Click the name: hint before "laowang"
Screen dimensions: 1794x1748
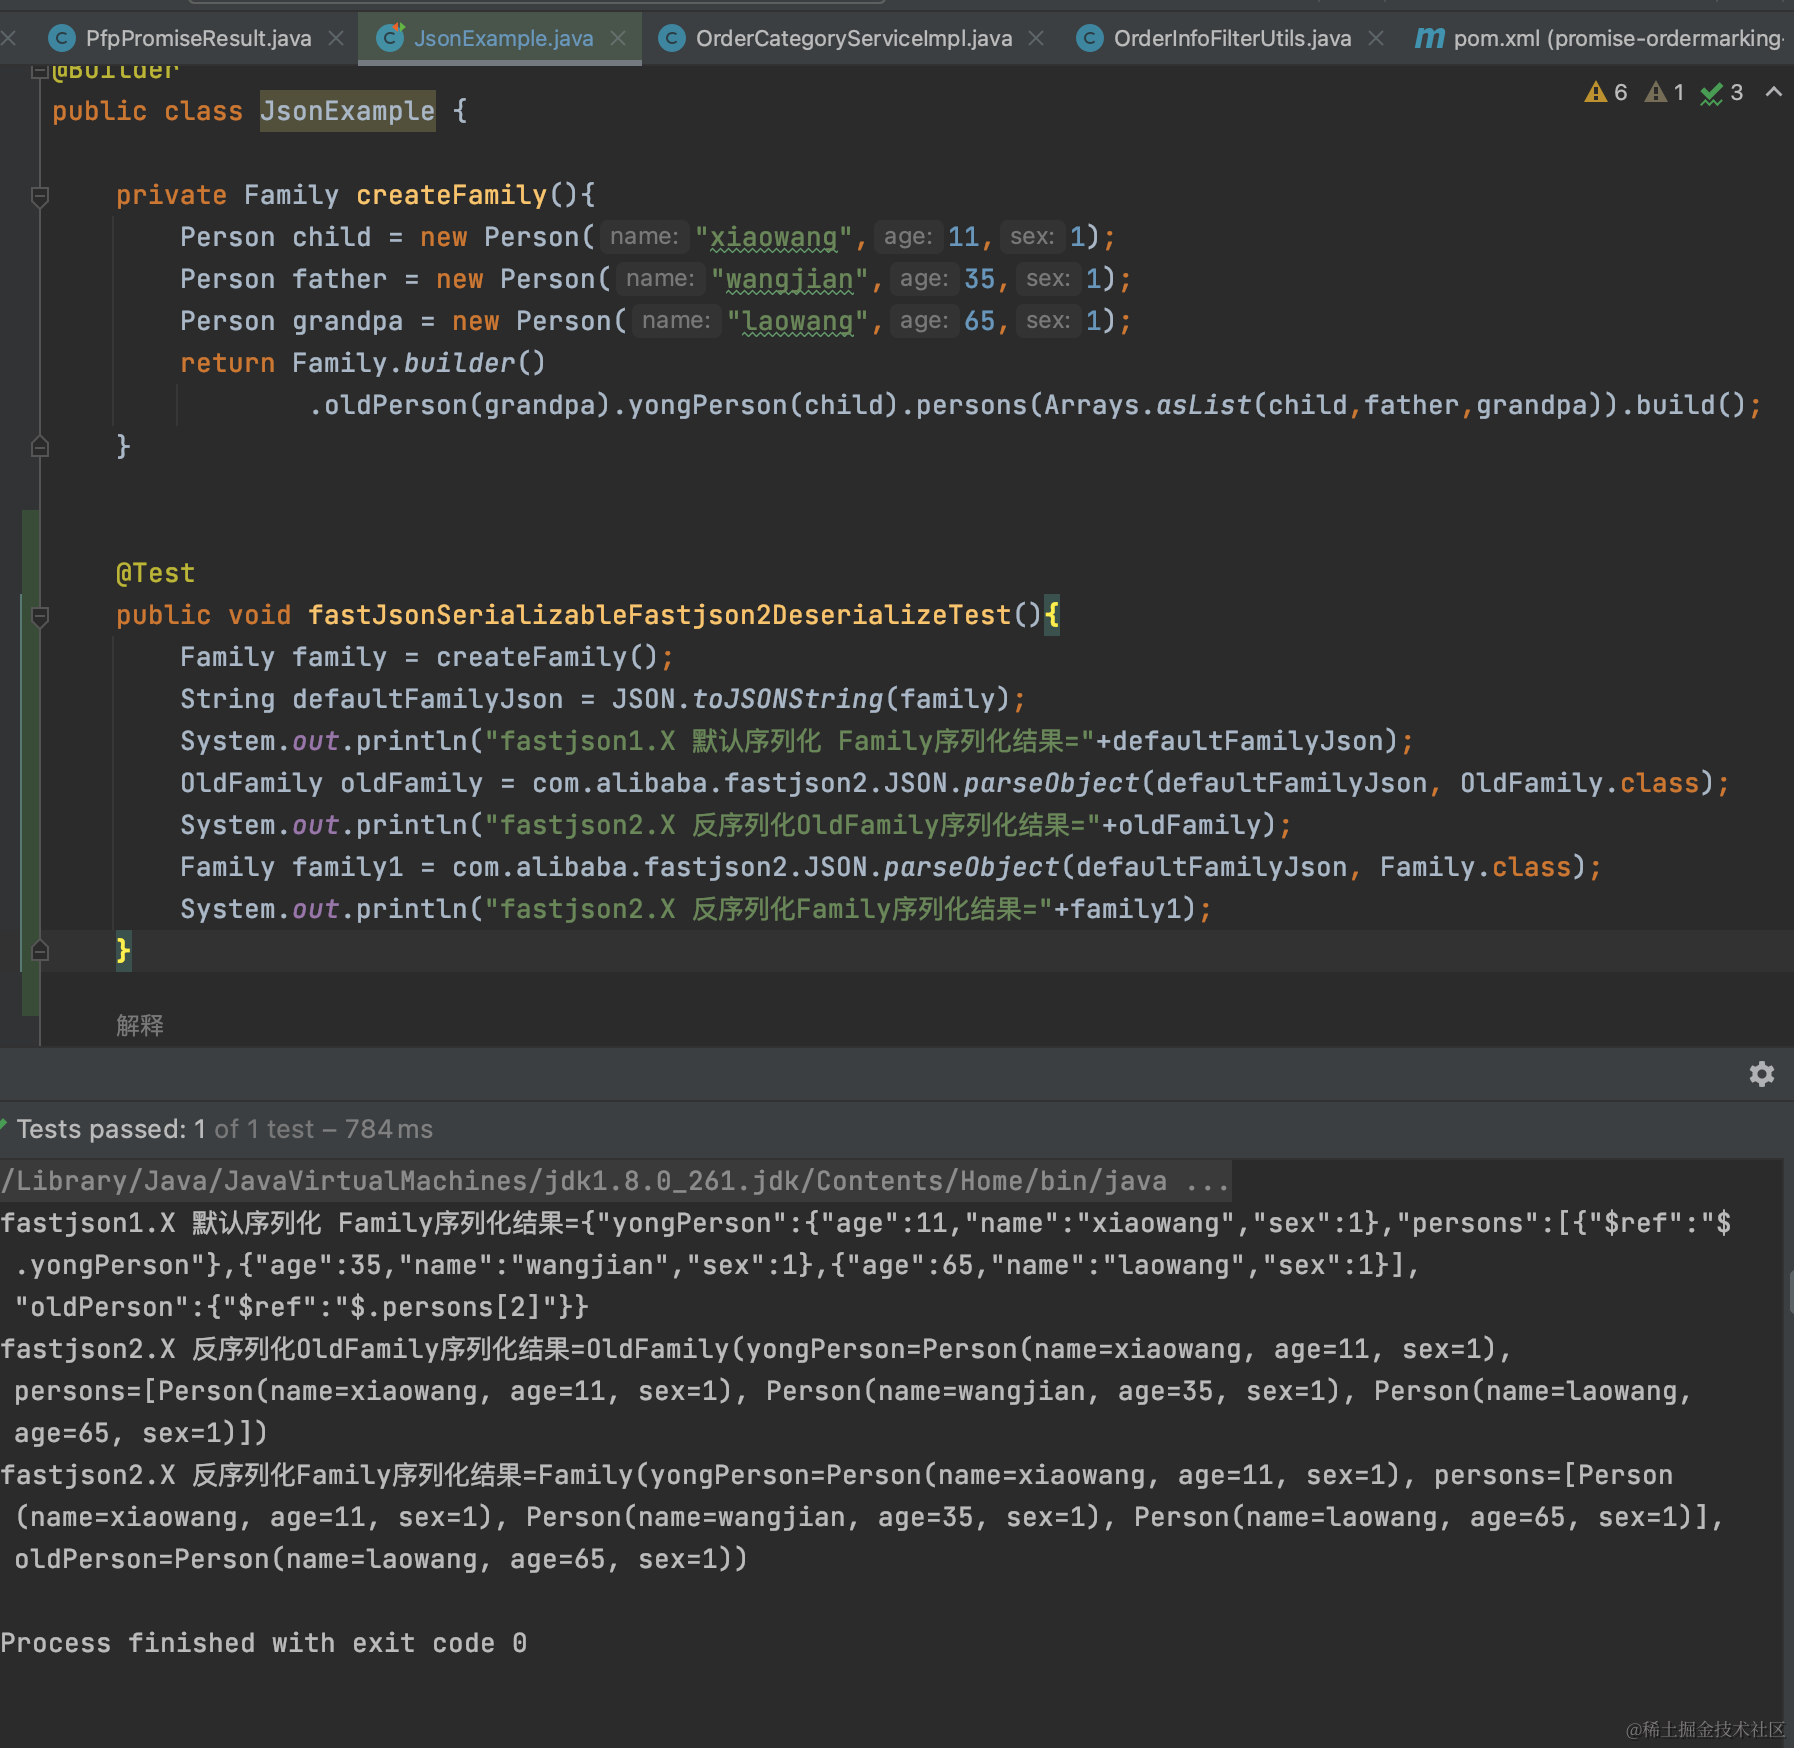coord(677,321)
